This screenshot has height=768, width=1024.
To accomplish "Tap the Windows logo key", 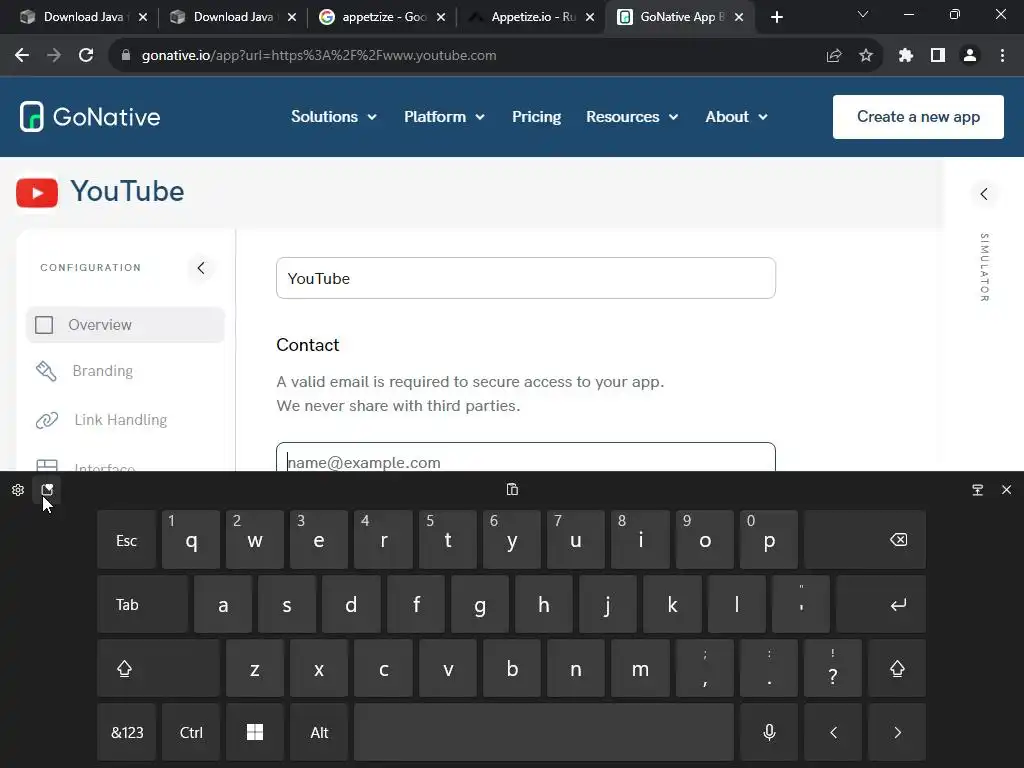I will click(x=255, y=732).
